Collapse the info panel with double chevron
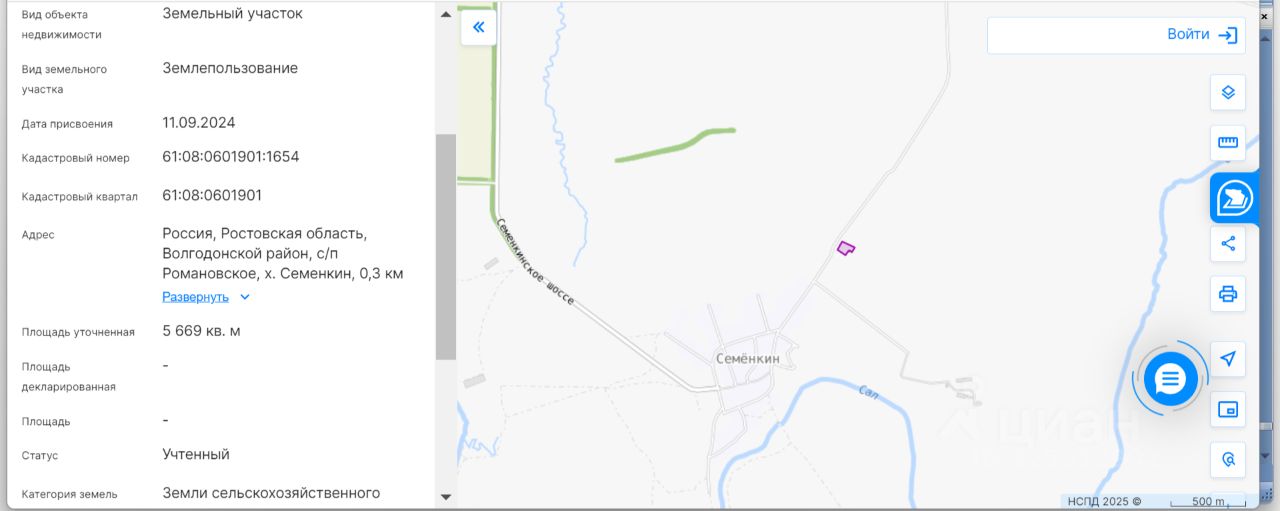This screenshot has width=1280, height=511. coord(478,27)
